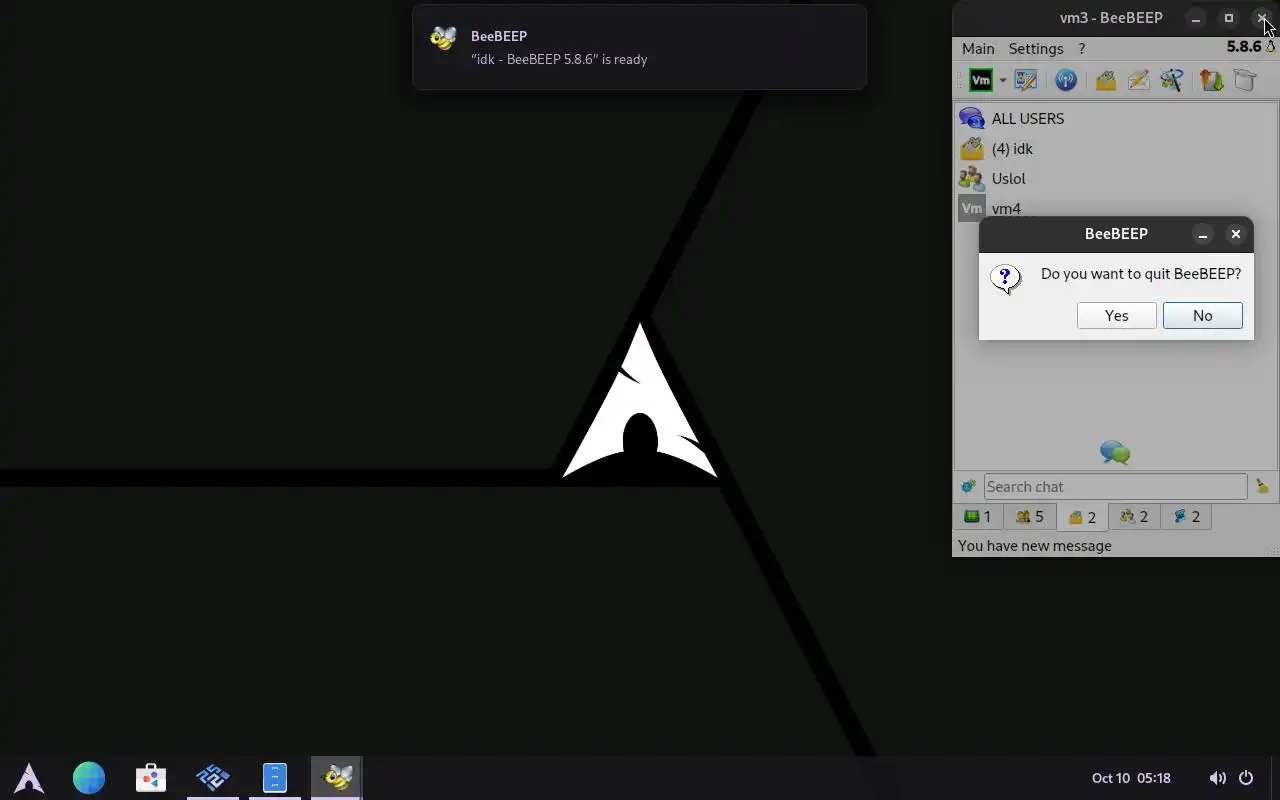Close the BeeBEEP quit dialog
The height and width of the screenshot is (800, 1280).
pyautogui.click(x=1236, y=234)
